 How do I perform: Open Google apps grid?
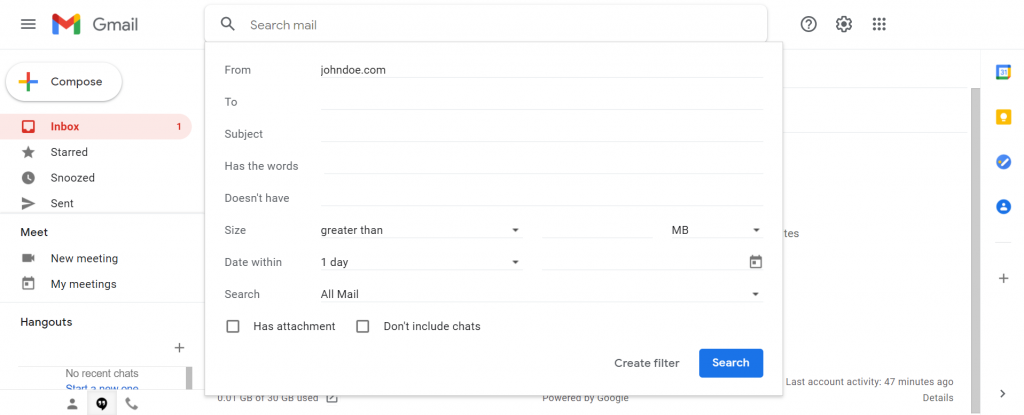click(879, 24)
